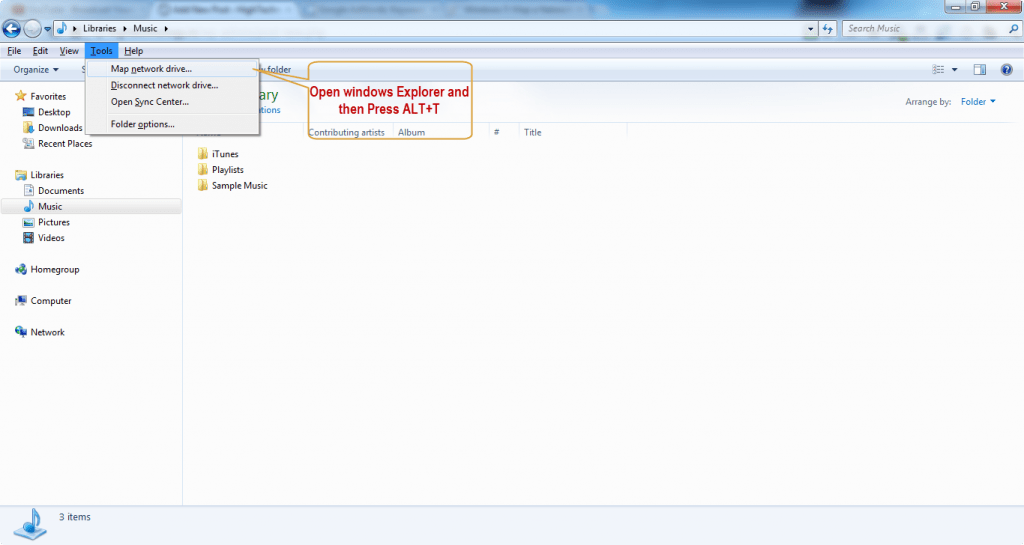This screenshot has width=1024, height=545.
Task: Click the Libraries icon in sidebar
Action: [x=20, y=175]
